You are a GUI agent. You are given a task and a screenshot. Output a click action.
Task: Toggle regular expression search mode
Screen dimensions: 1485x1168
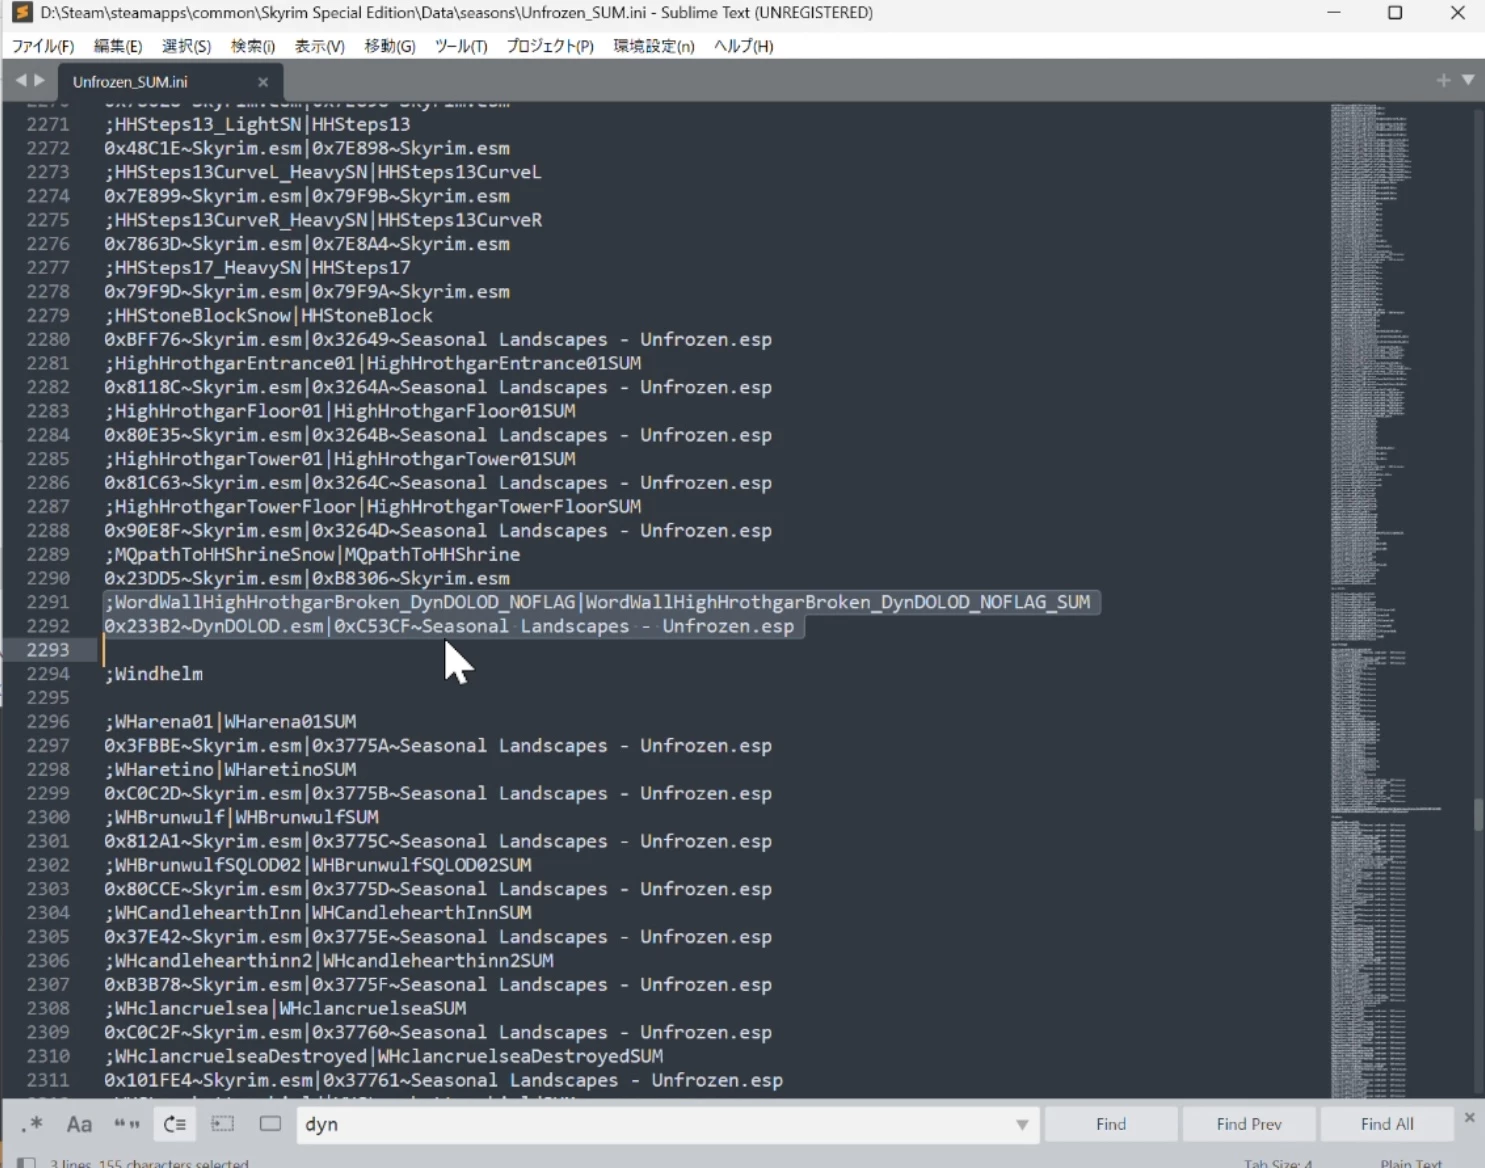pos(33,1124)
